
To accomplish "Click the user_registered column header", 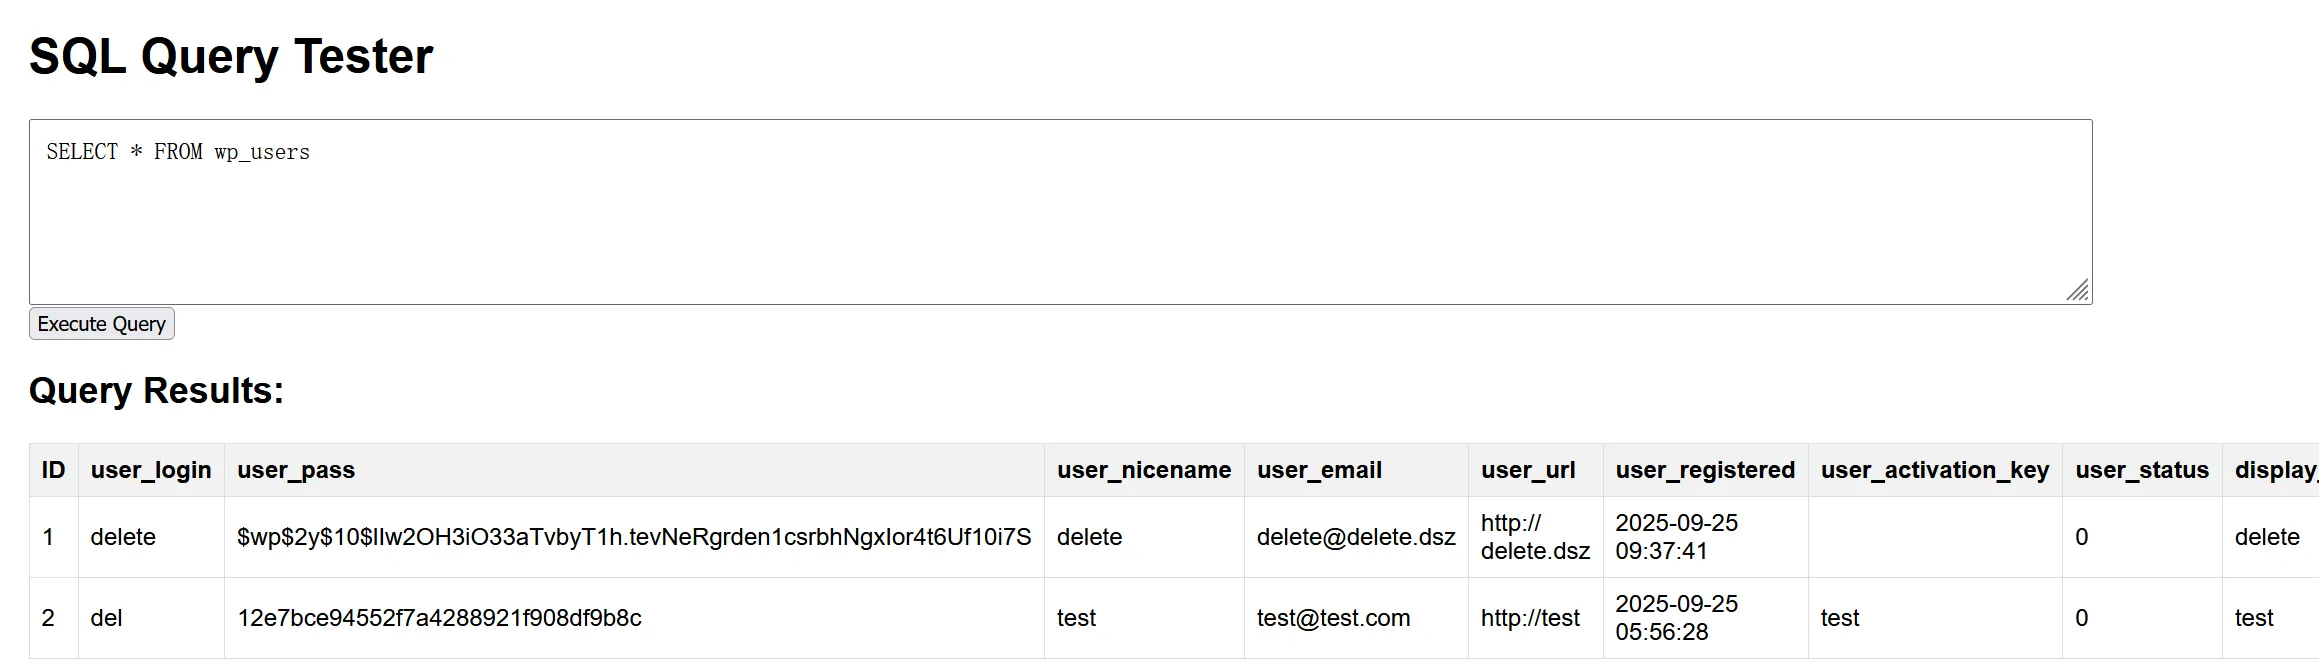I will [1705, 470].
